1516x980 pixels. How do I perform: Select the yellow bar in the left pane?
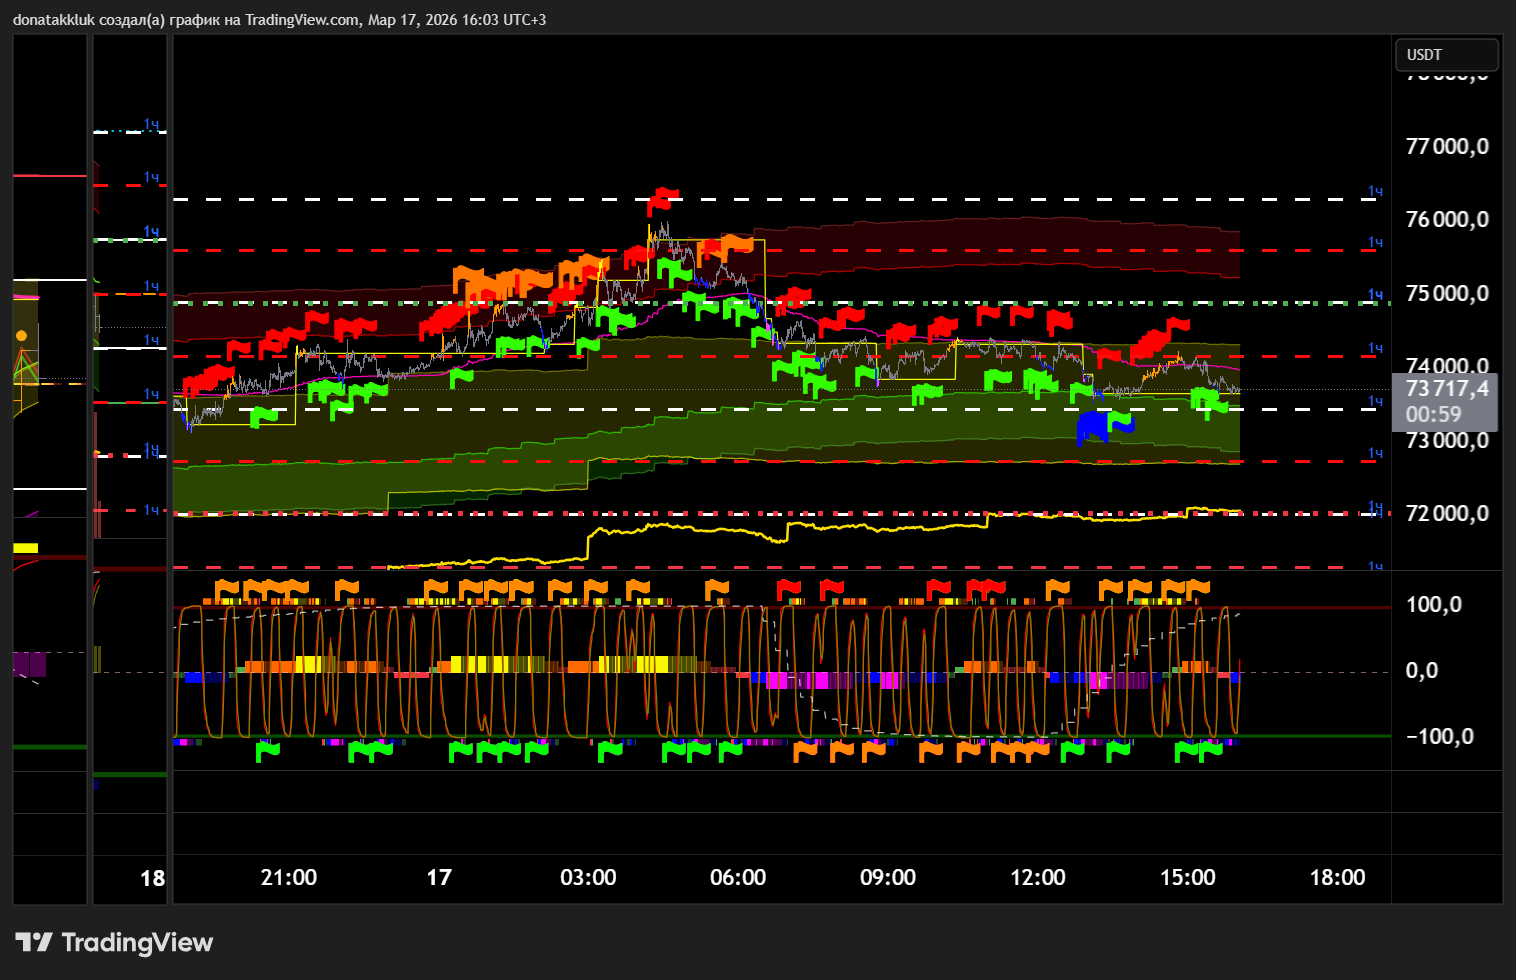(x=25, y=548)
